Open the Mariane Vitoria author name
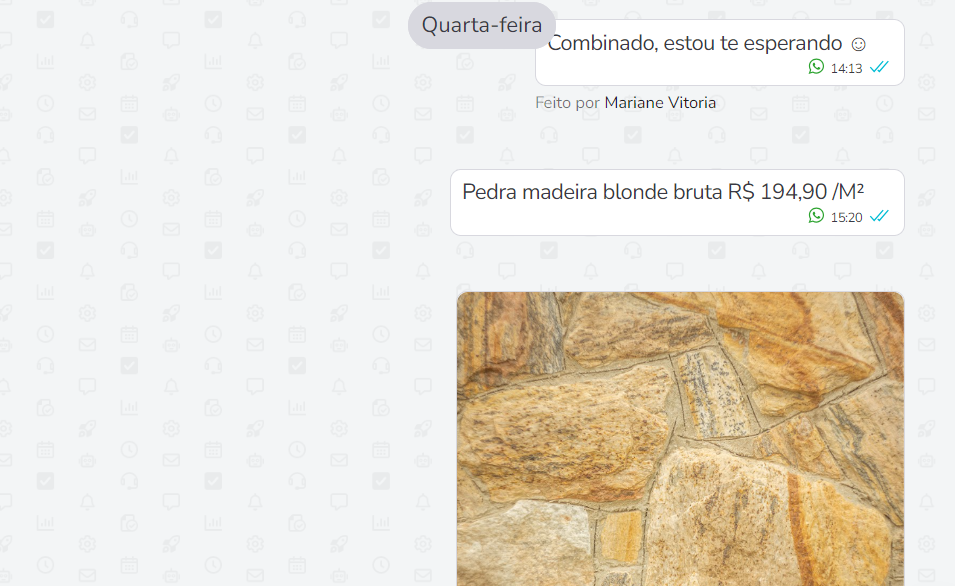This screenshot has height=586, width=955. (x=660, y=102)
